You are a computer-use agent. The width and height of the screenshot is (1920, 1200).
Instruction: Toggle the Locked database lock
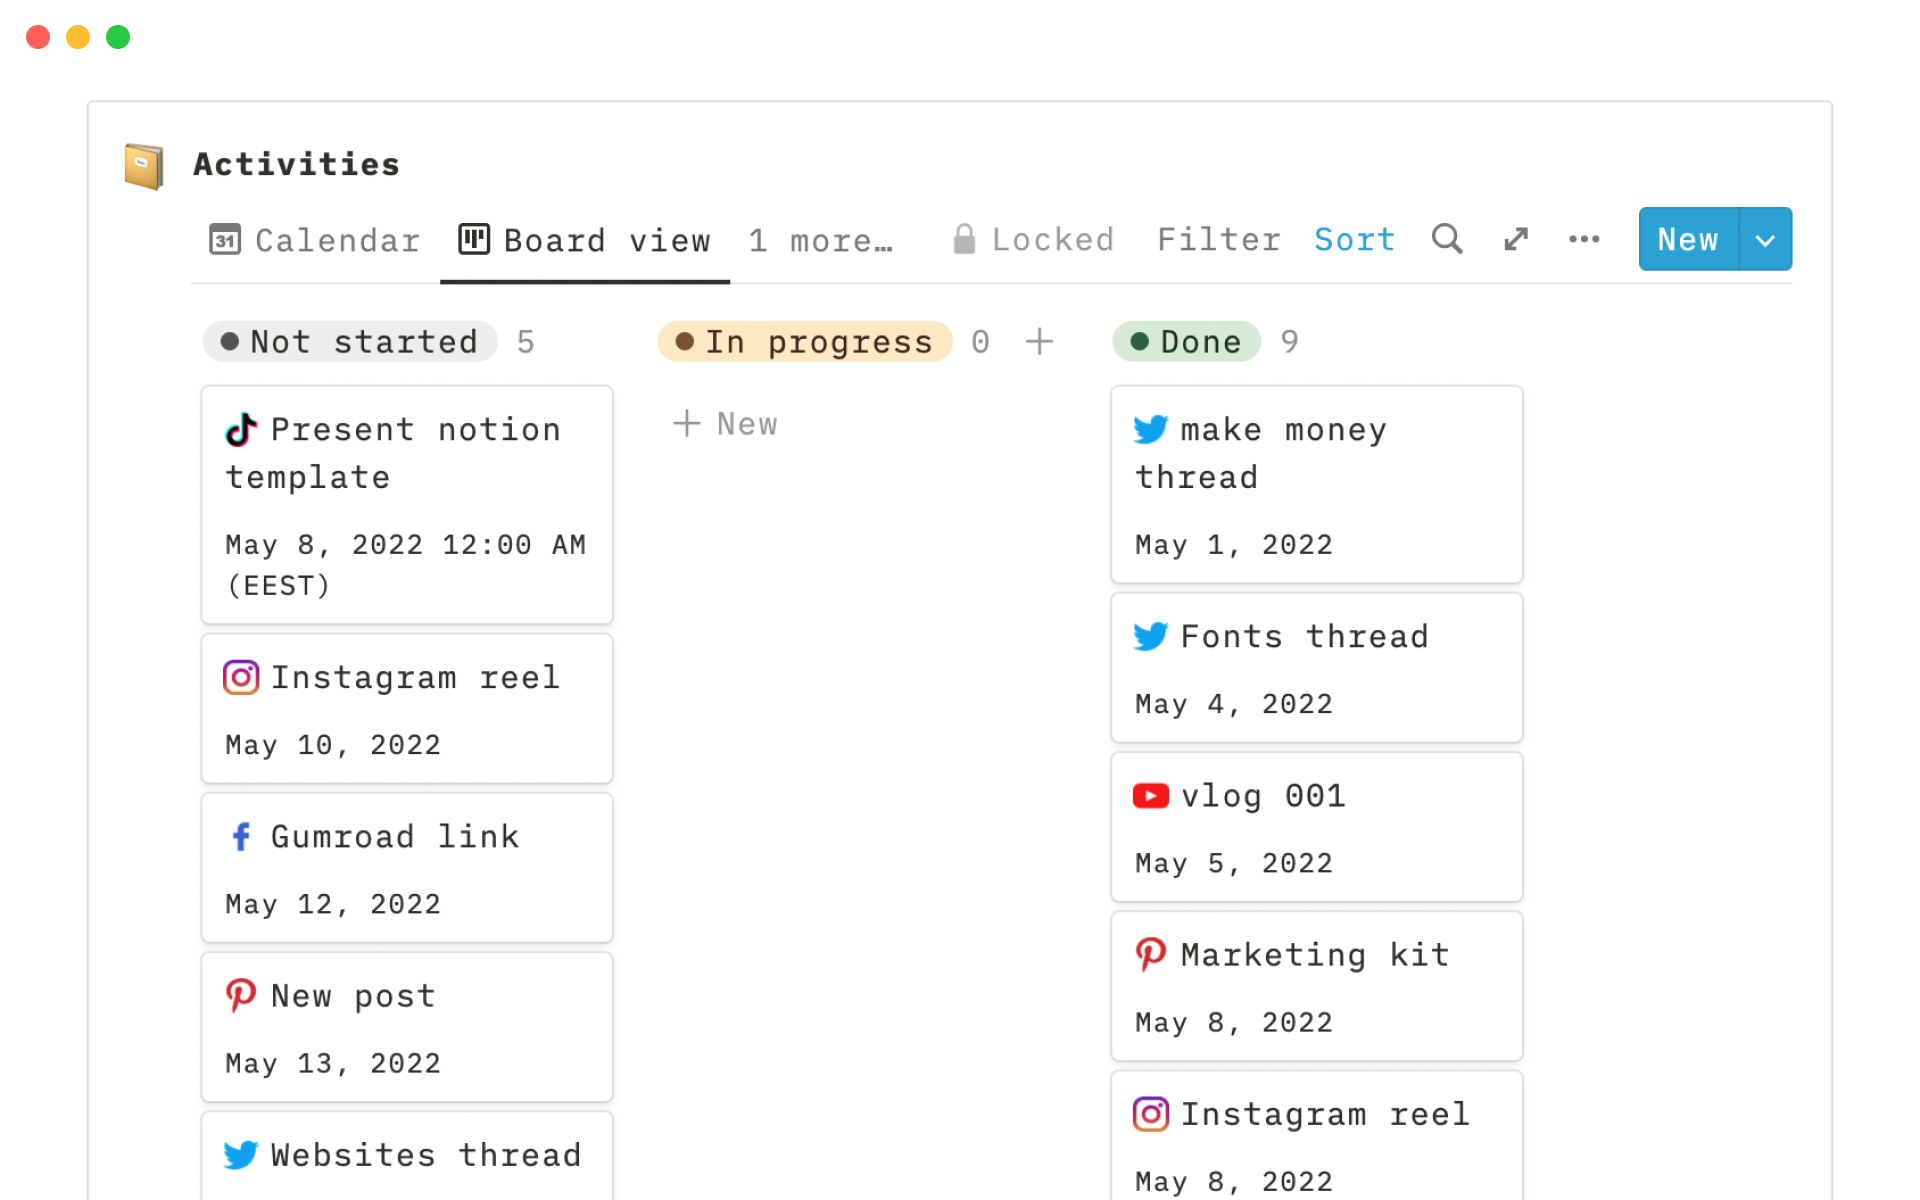point(1033,240)
